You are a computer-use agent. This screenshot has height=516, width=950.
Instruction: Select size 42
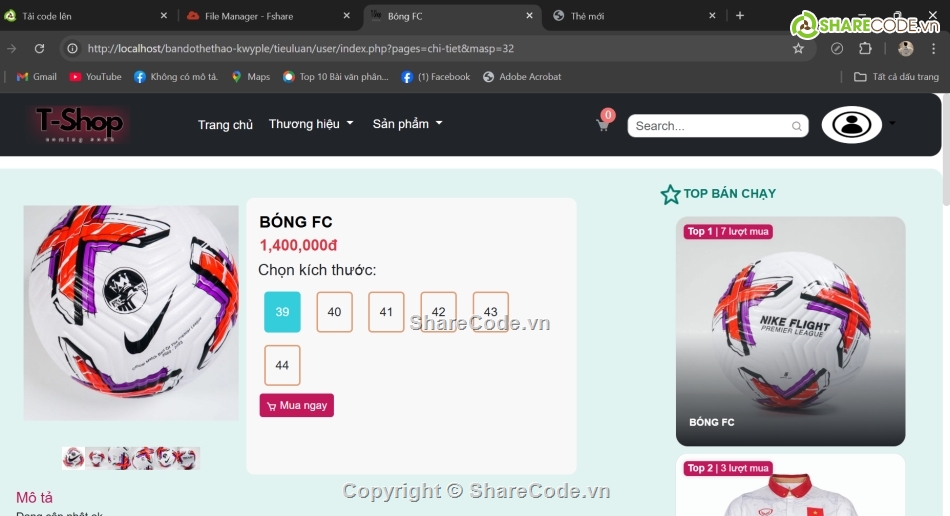click(x=439, y=312)
